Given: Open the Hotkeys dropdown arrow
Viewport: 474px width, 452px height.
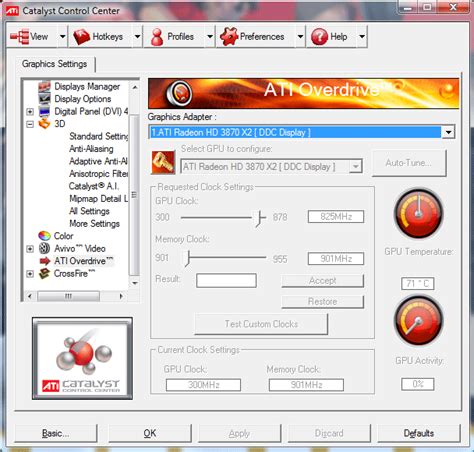Looking at the screenshot, I should (x=137, y=36).
